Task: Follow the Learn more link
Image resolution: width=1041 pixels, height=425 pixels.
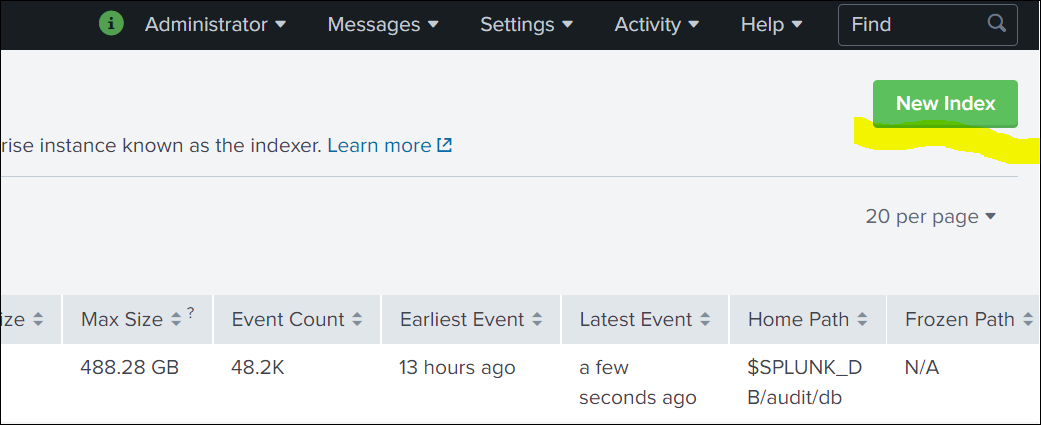Action: (x=379, y=145)
